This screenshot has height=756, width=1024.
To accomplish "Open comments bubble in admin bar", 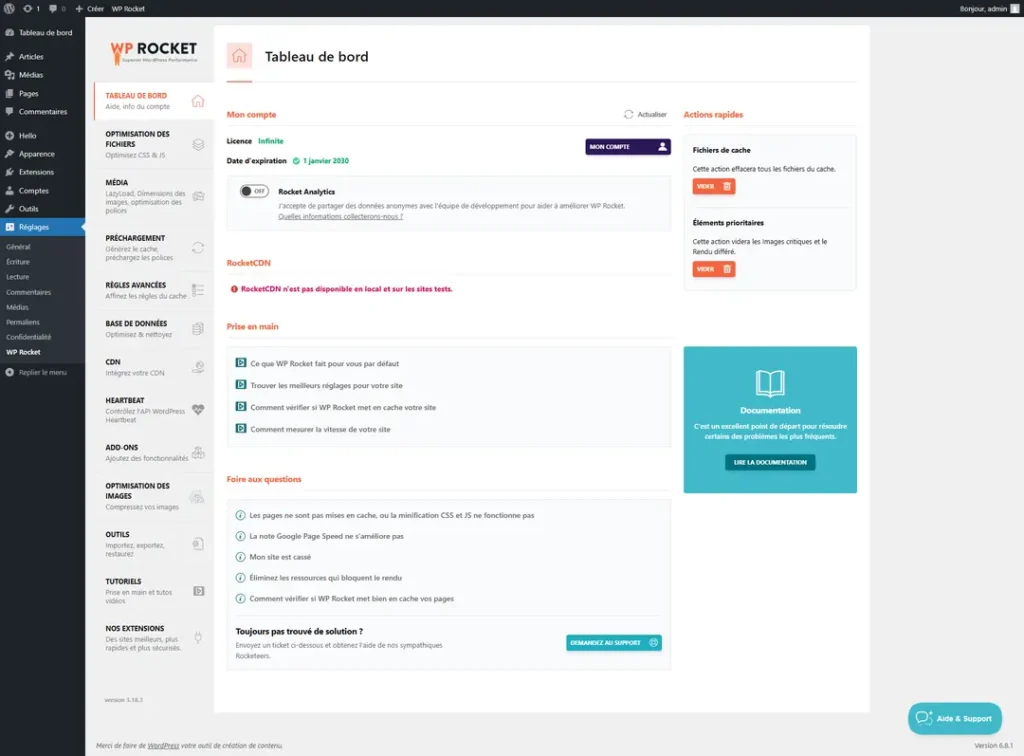I will [x=57, y=8].
